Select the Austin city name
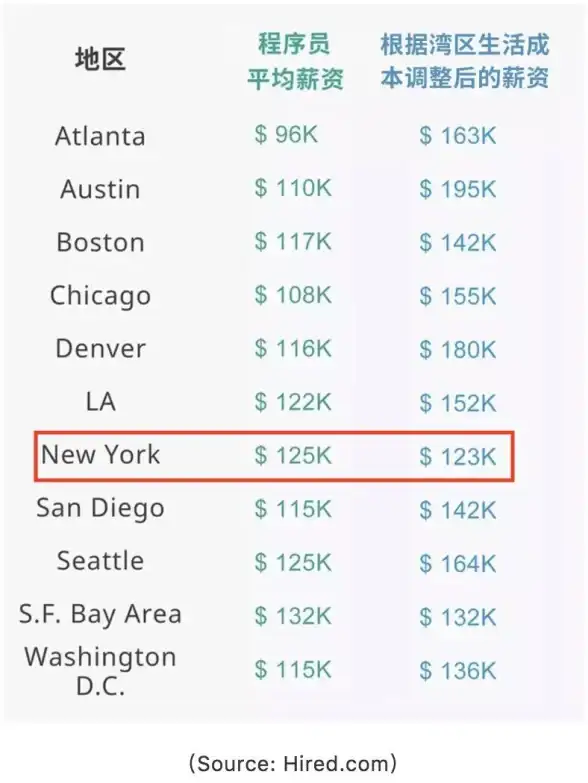588x783 pixels. 100,189
